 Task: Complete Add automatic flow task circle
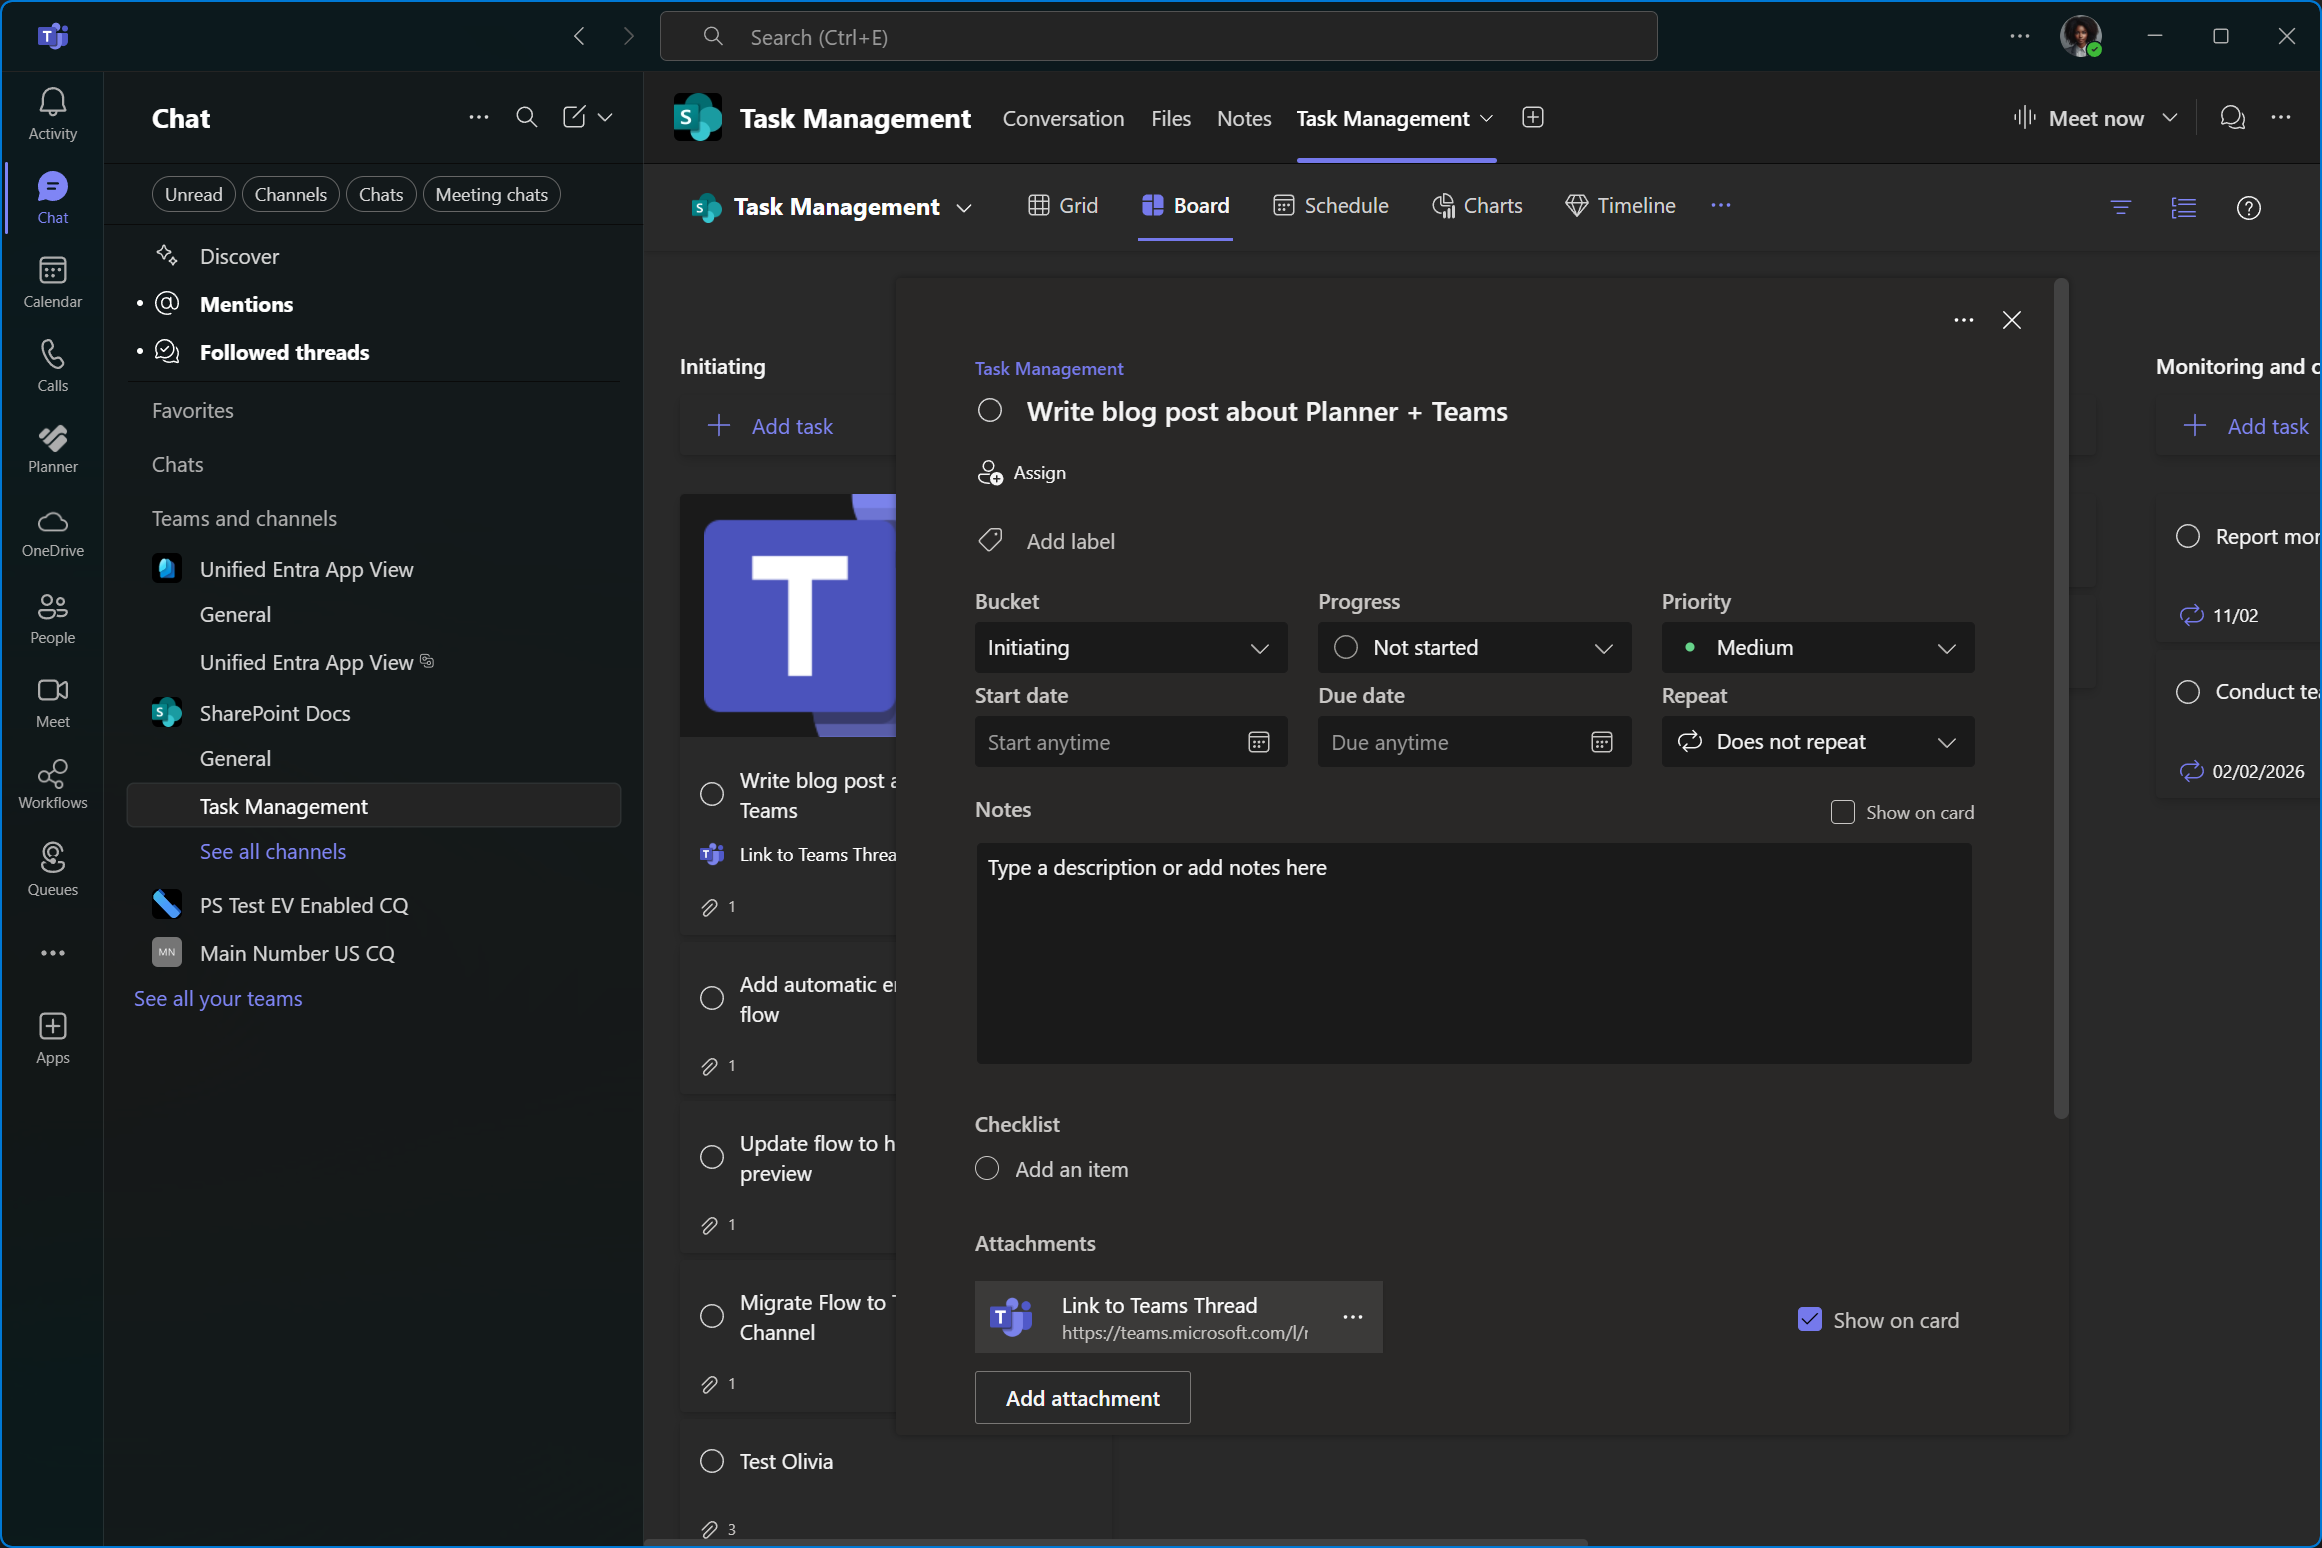[x=712, y=998]
